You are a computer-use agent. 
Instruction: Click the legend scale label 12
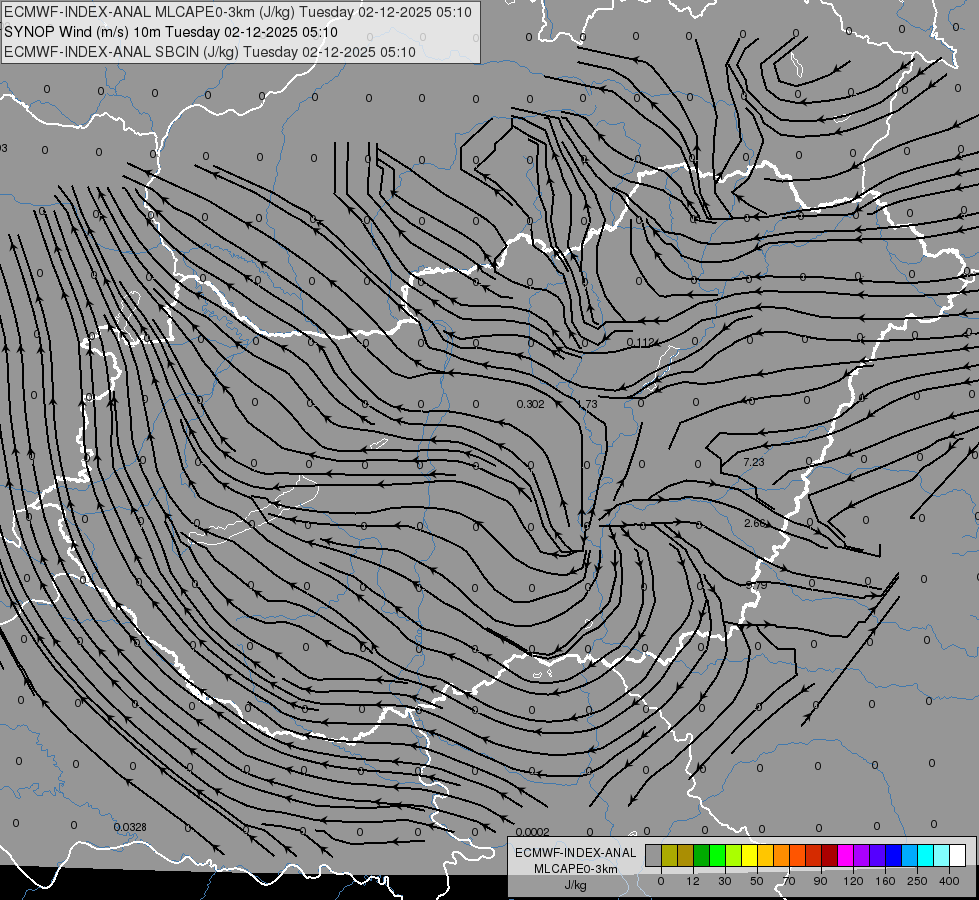pos(693,881)
